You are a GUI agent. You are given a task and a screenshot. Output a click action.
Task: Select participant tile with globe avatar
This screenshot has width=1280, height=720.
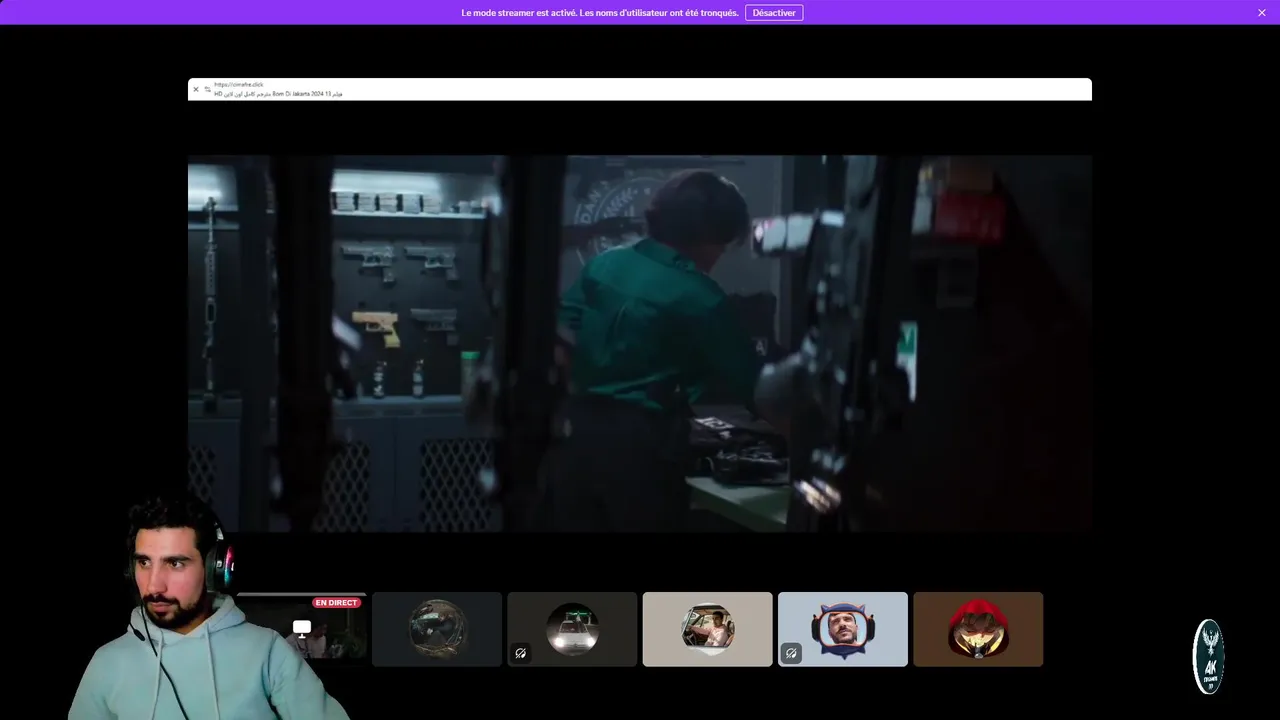coord(437,629)
